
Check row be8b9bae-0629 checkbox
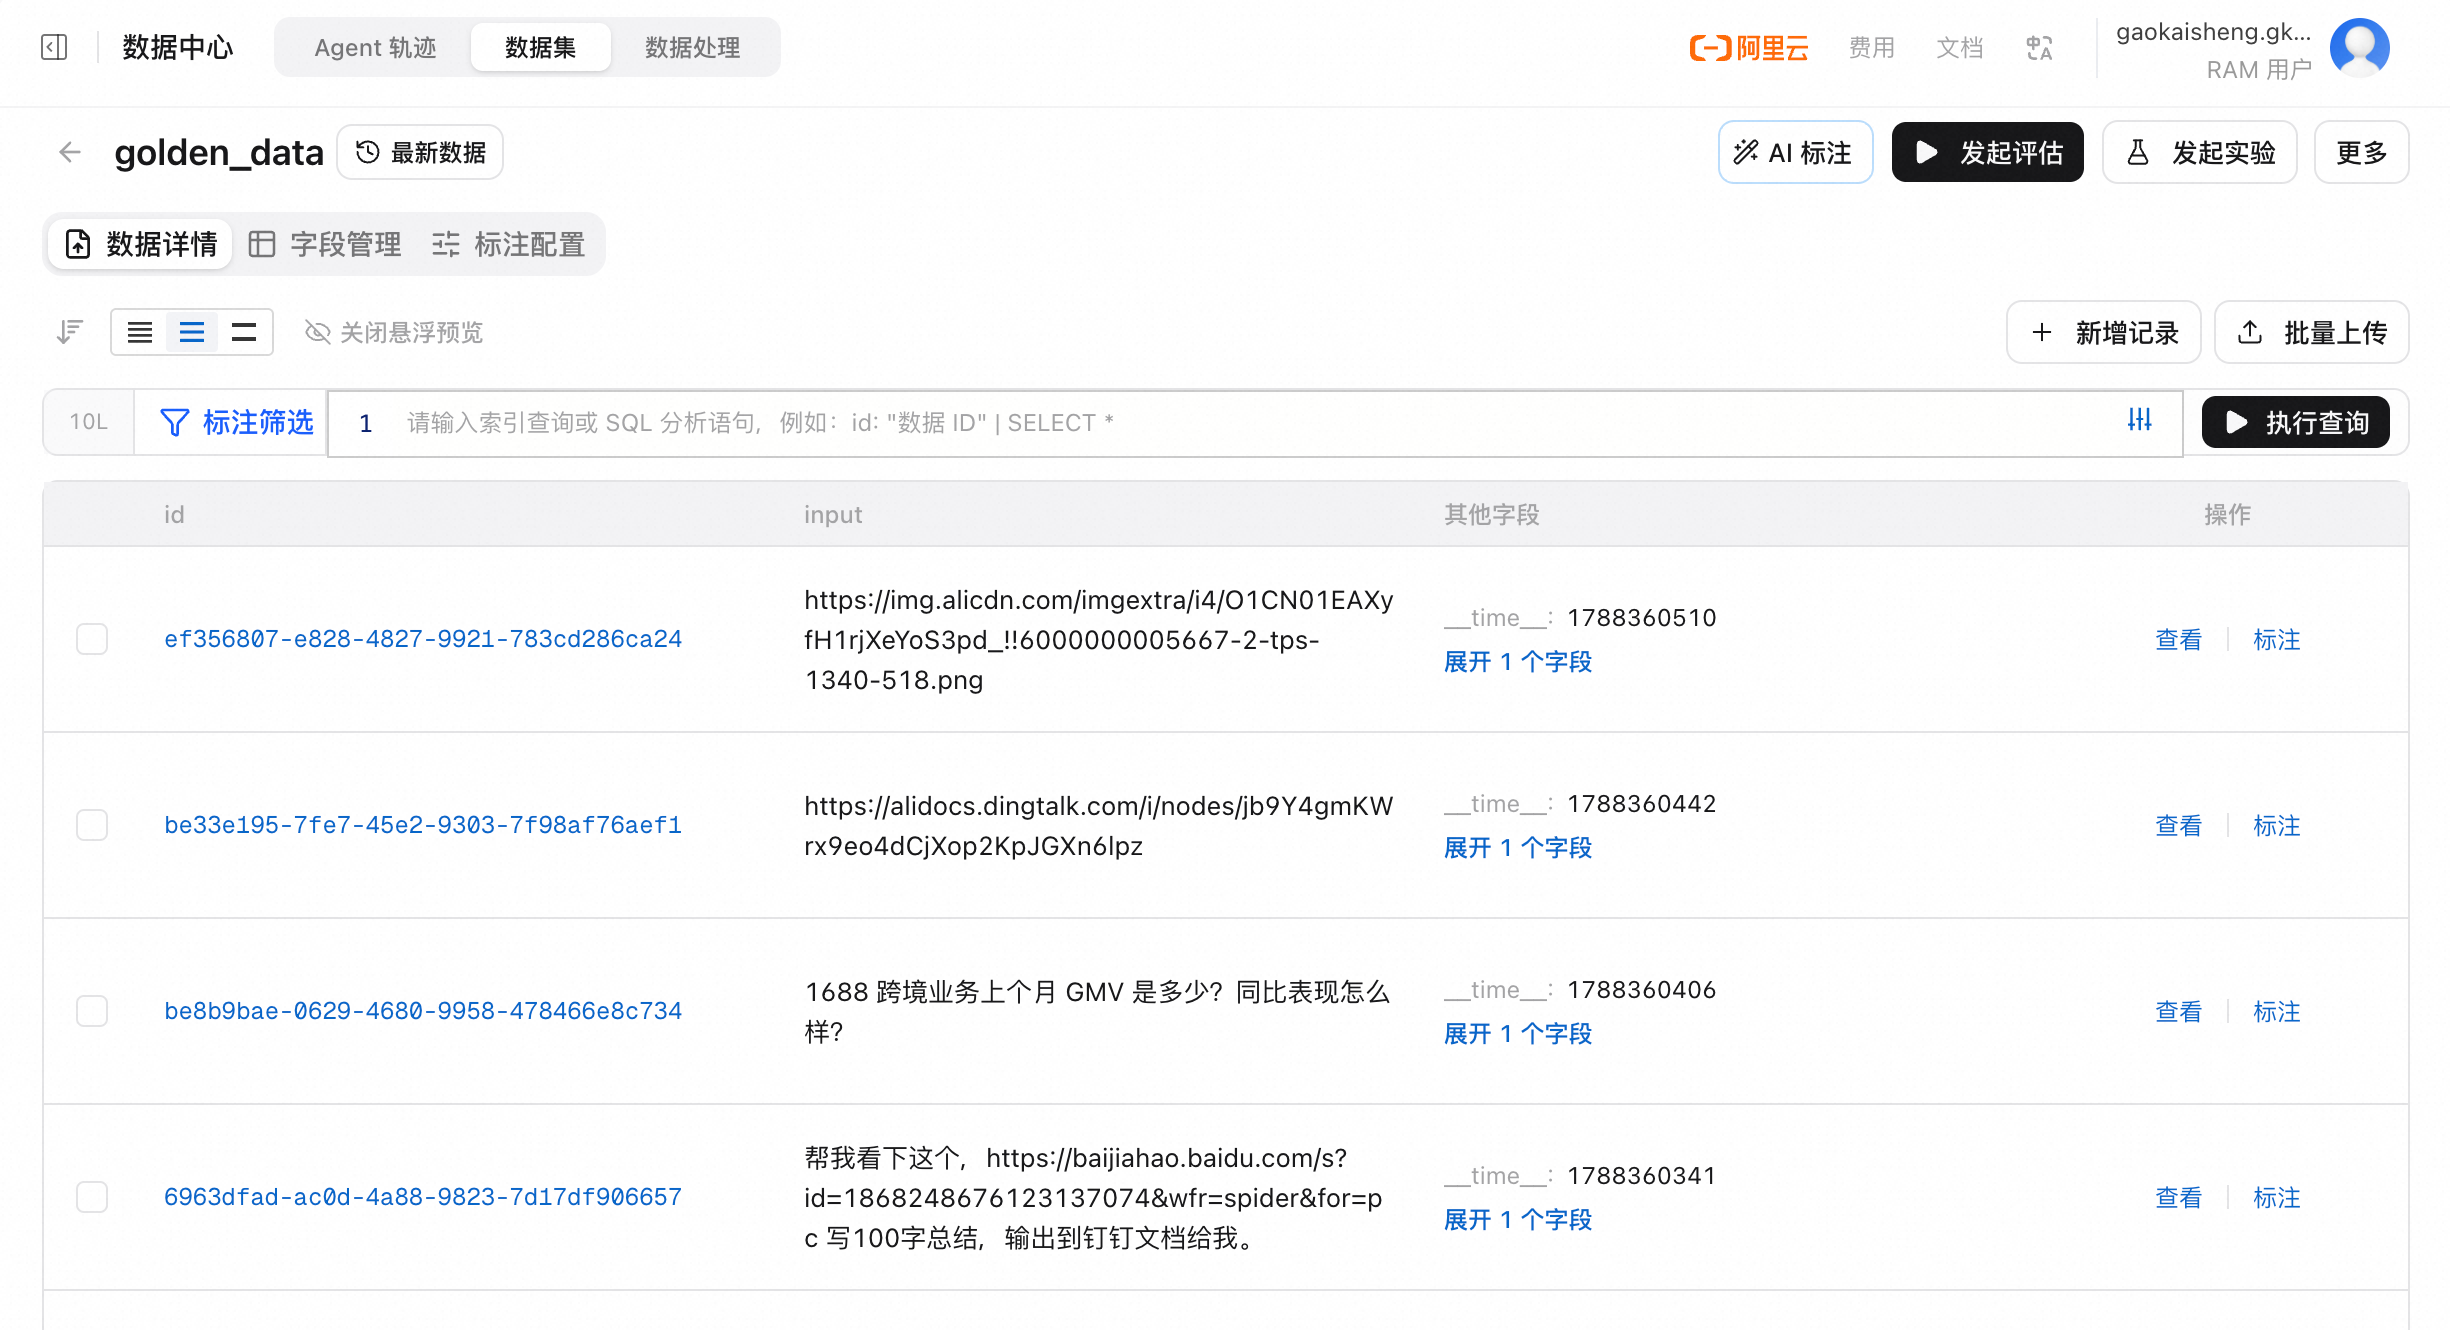(x=92, y=1011)
